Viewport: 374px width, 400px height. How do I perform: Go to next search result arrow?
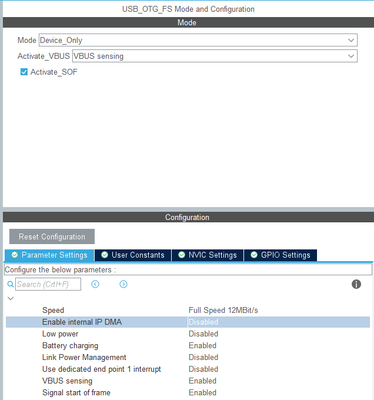coord(123,284)
